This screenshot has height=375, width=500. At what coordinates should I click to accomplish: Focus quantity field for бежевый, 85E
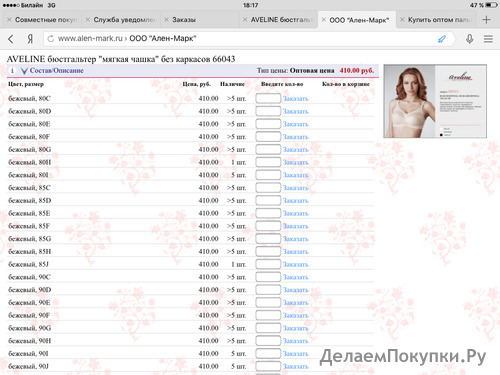[x=268, y=213]
